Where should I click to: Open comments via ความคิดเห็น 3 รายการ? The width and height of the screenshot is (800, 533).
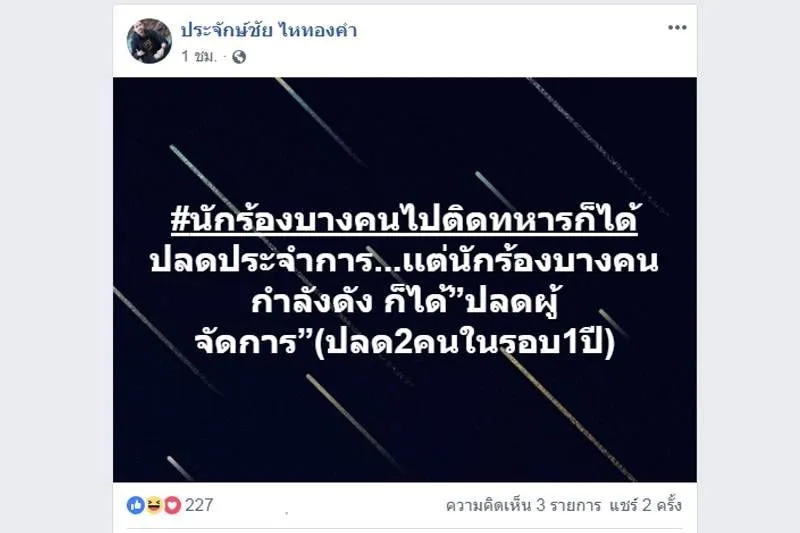(523, 505)
